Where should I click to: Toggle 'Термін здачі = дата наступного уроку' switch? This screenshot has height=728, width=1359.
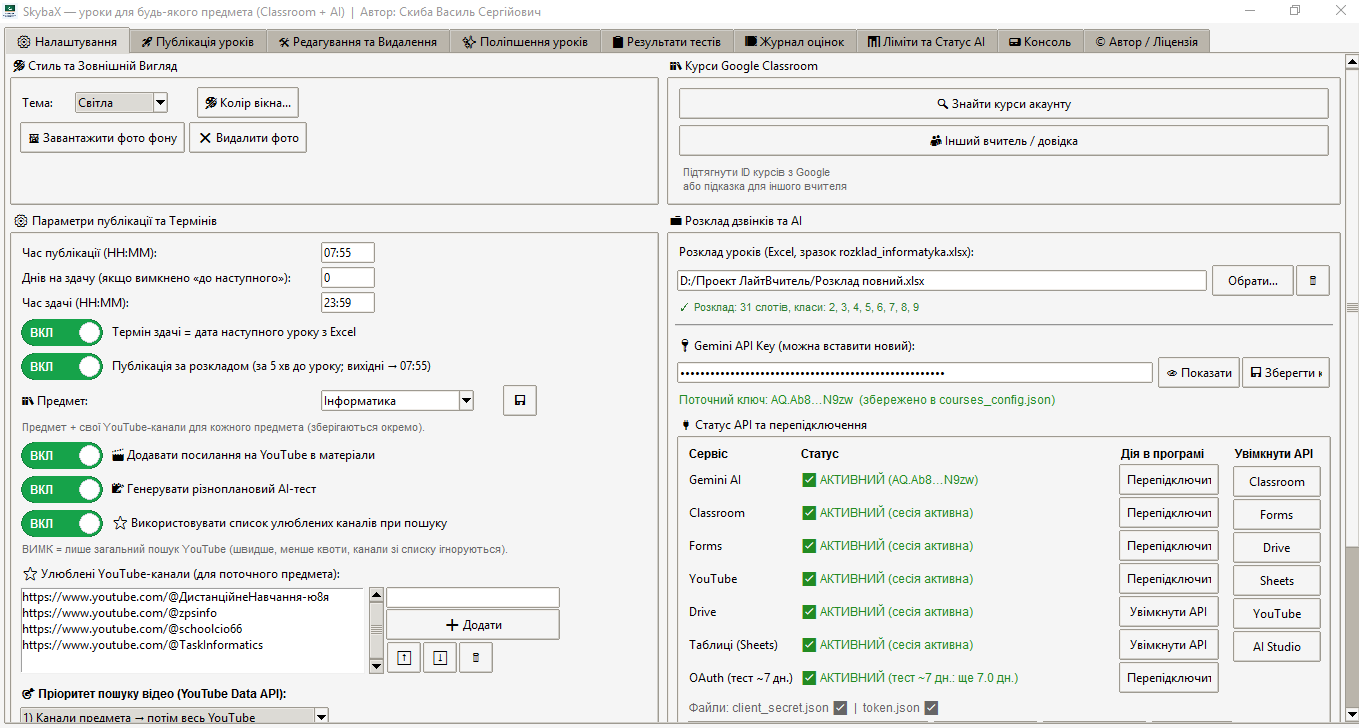point(62,332)
